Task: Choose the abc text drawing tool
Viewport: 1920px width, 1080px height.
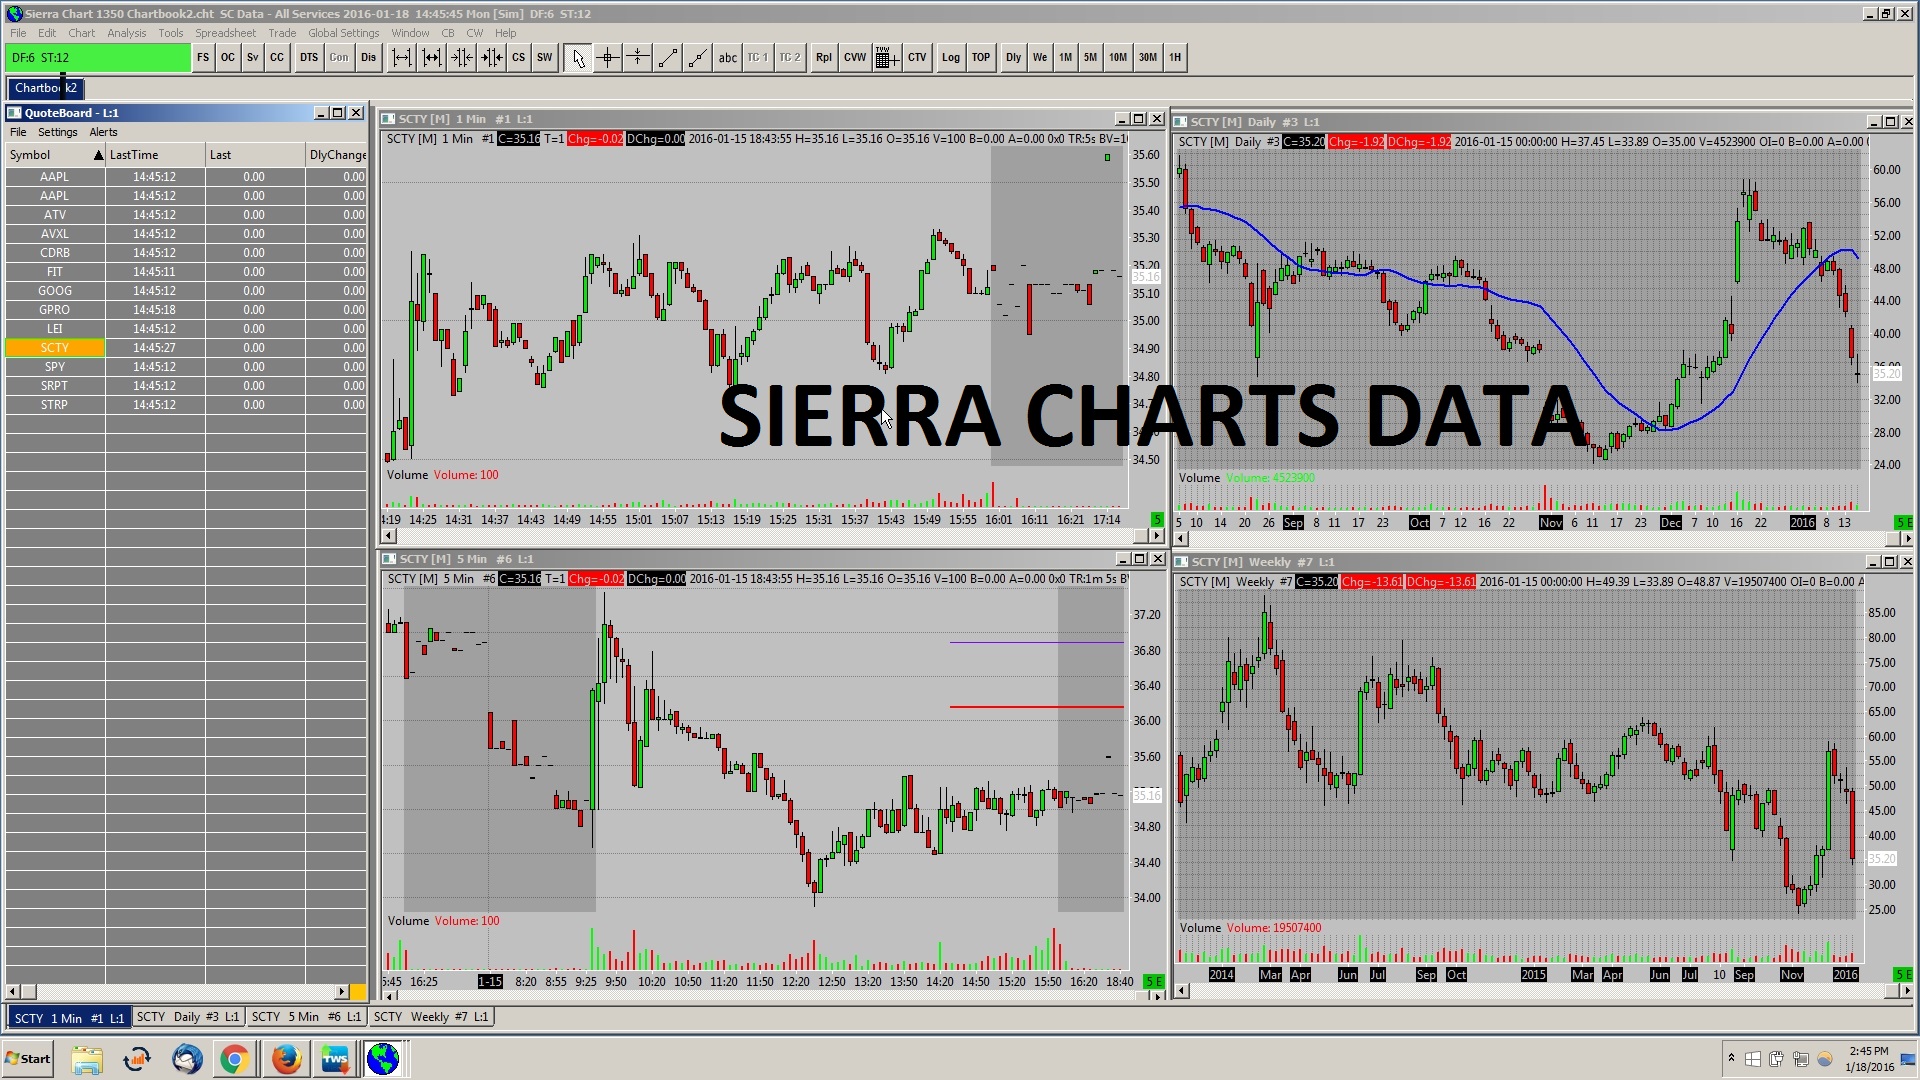Action: coord(727,58)
